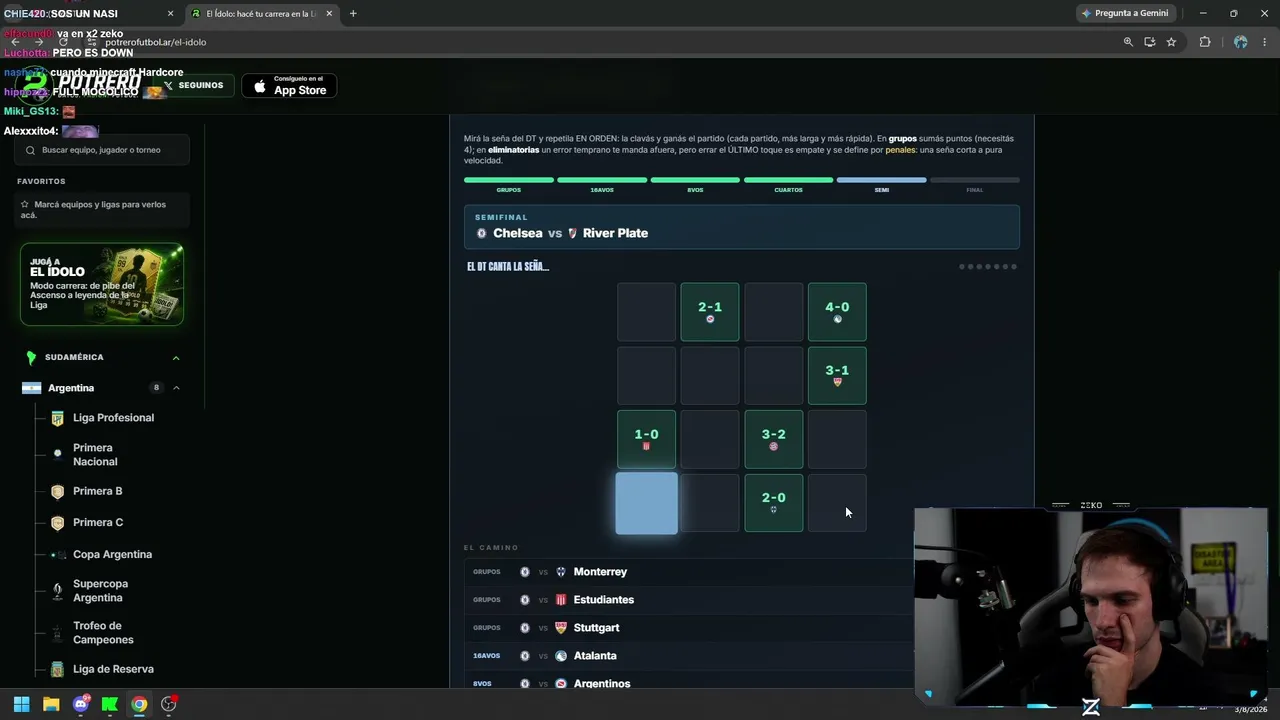Open a new browser tab
The width and height of the screenshot is (1280, 720).
pyautogui.click(x=353, y=13)
